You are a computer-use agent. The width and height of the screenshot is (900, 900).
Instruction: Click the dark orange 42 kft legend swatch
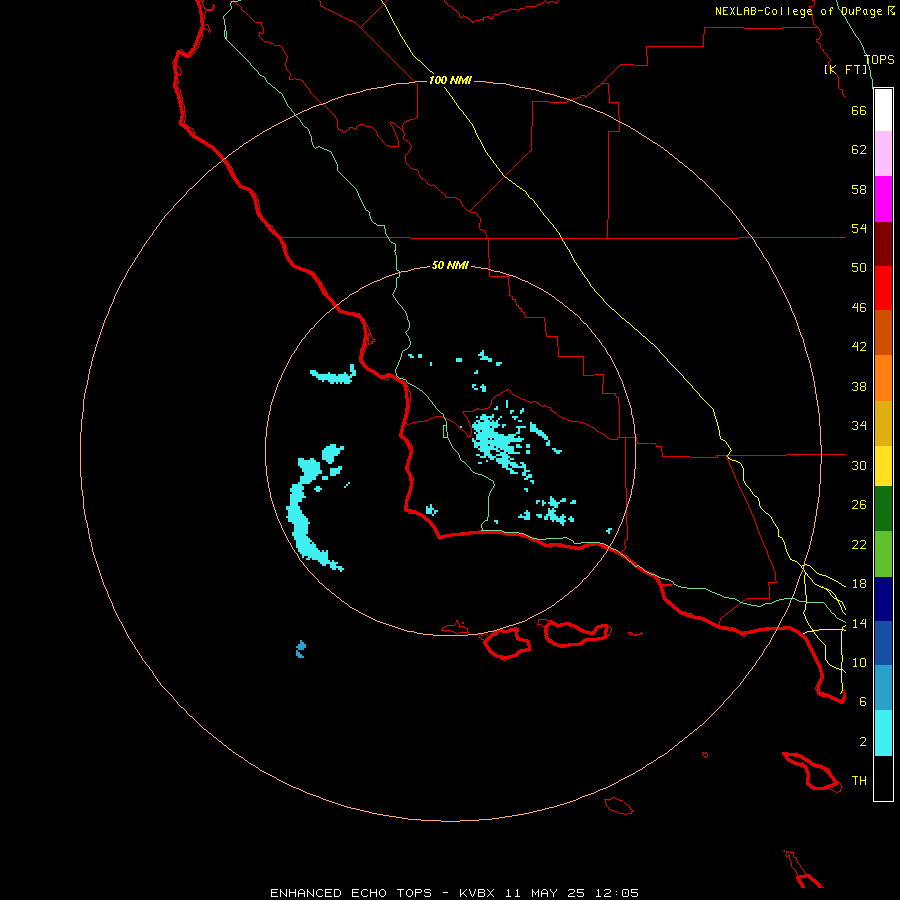(883, 333)
